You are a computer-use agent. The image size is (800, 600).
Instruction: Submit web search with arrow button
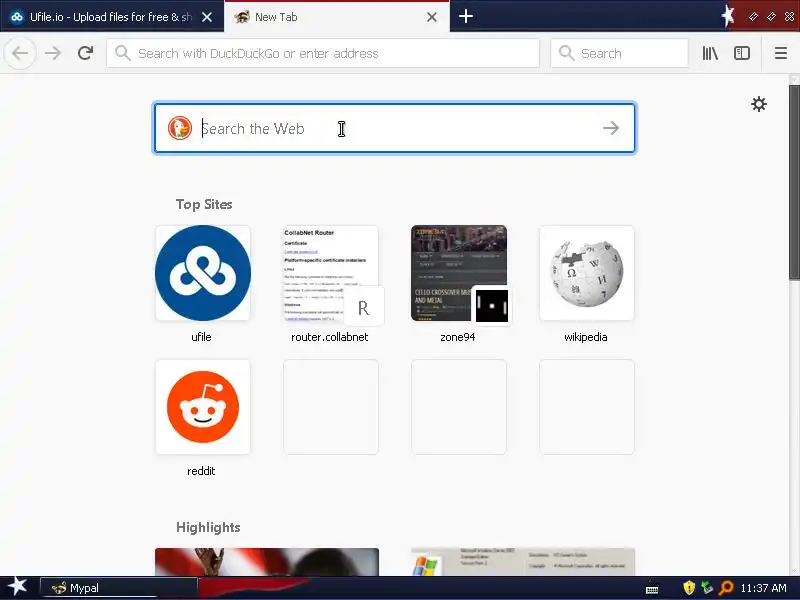(x=611, y=128)
